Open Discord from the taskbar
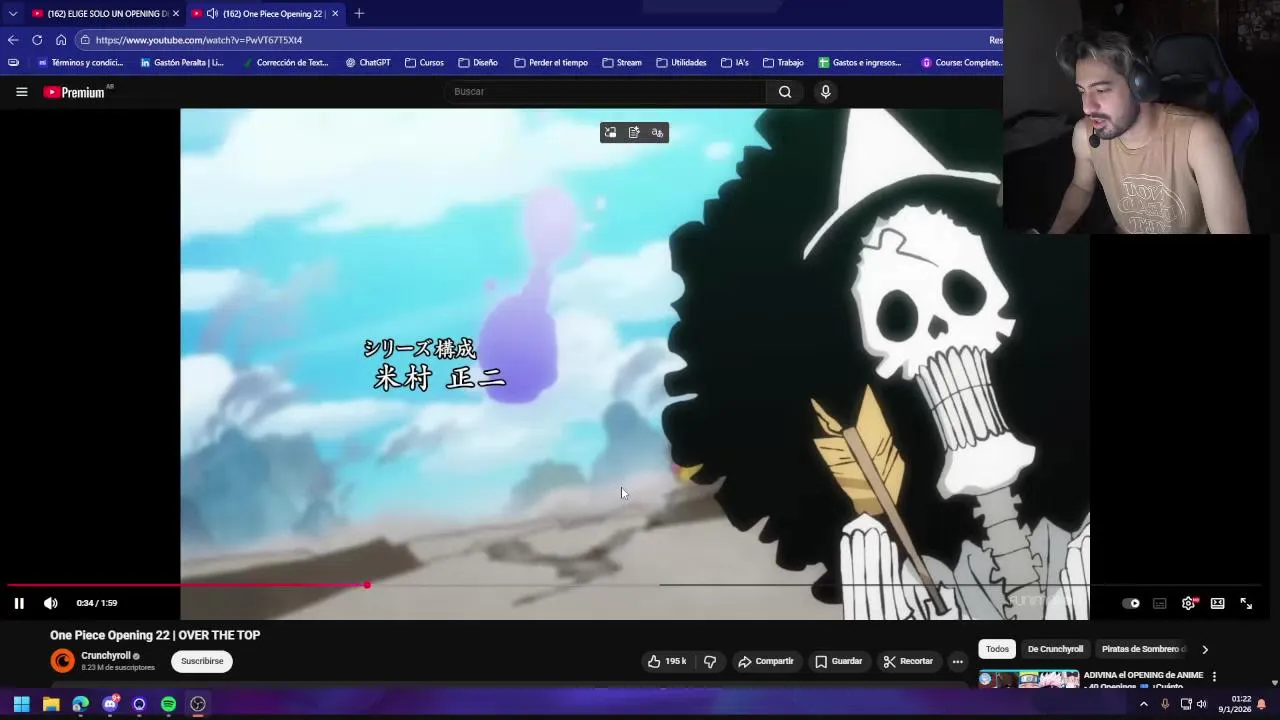This screenshot has width=1280, height=720. pos(110,704)
